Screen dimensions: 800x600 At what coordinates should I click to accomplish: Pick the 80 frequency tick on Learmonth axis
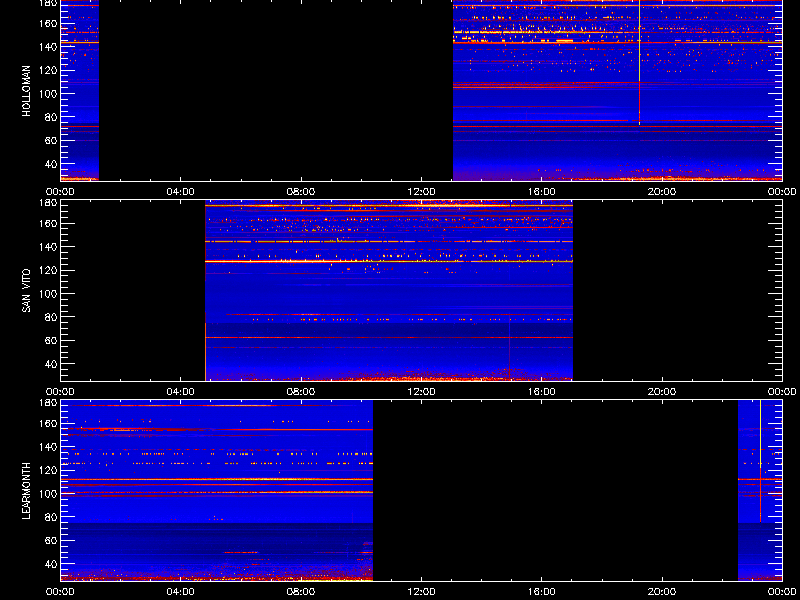pos(52,517)
